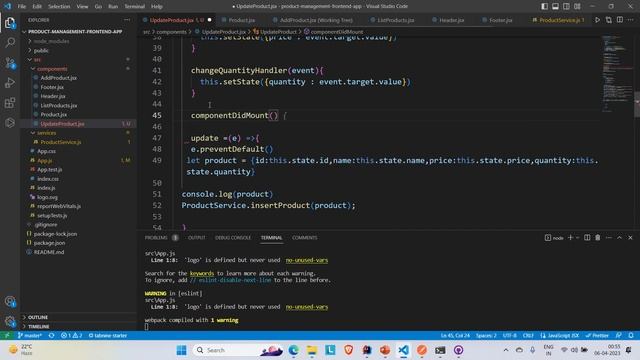Screen dimensions: 640x360
Task: Open the File menu
Action: (22, 7)
